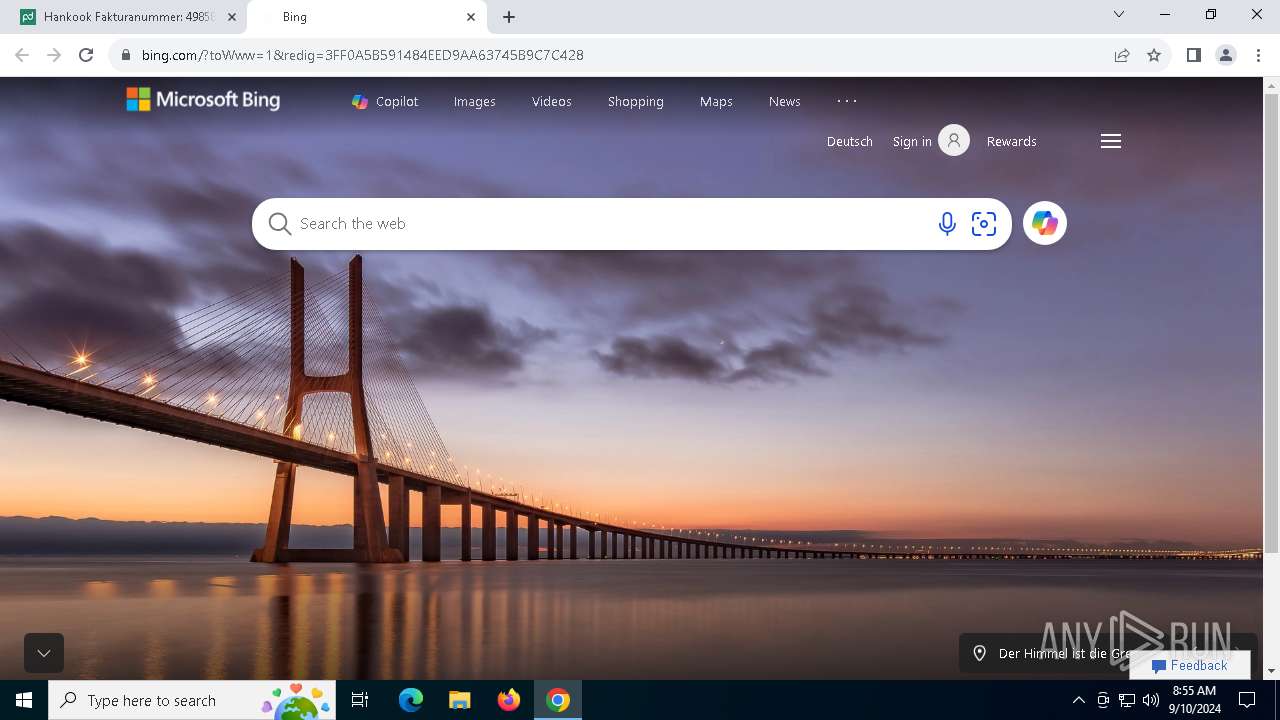1280x720 pixels.
Task: Open the Bing hamburger settings menu
Action: pyautogui.click(x=1111, y=141)
